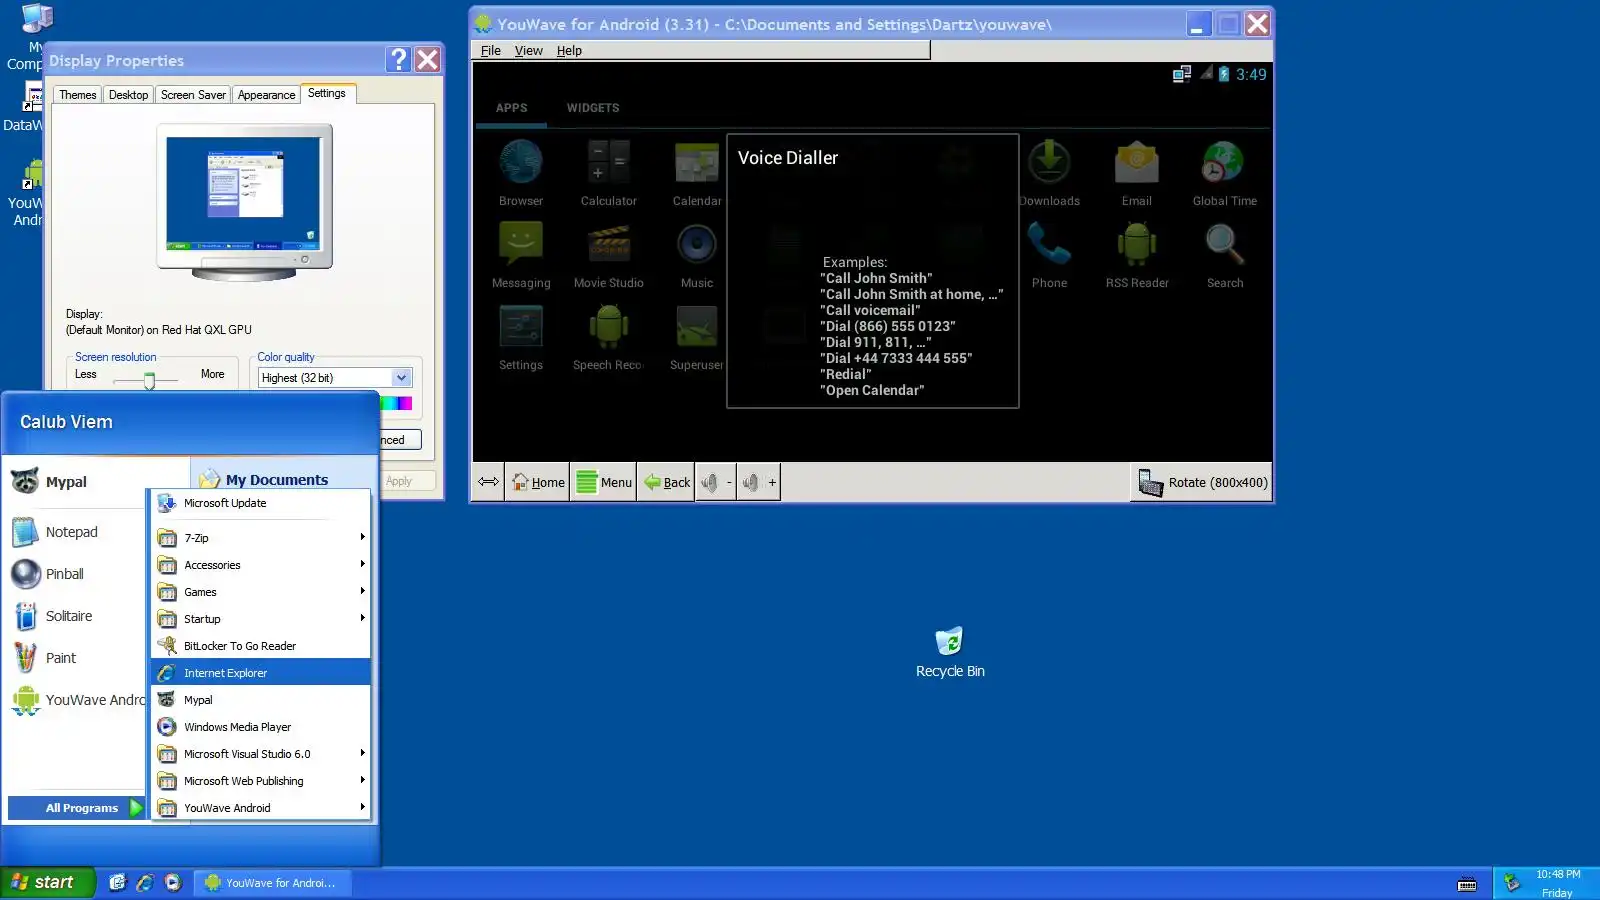Click the Windows Media Player quick launch icon
The width and height of the screenshot is (1600, 900).
[173, 882]
